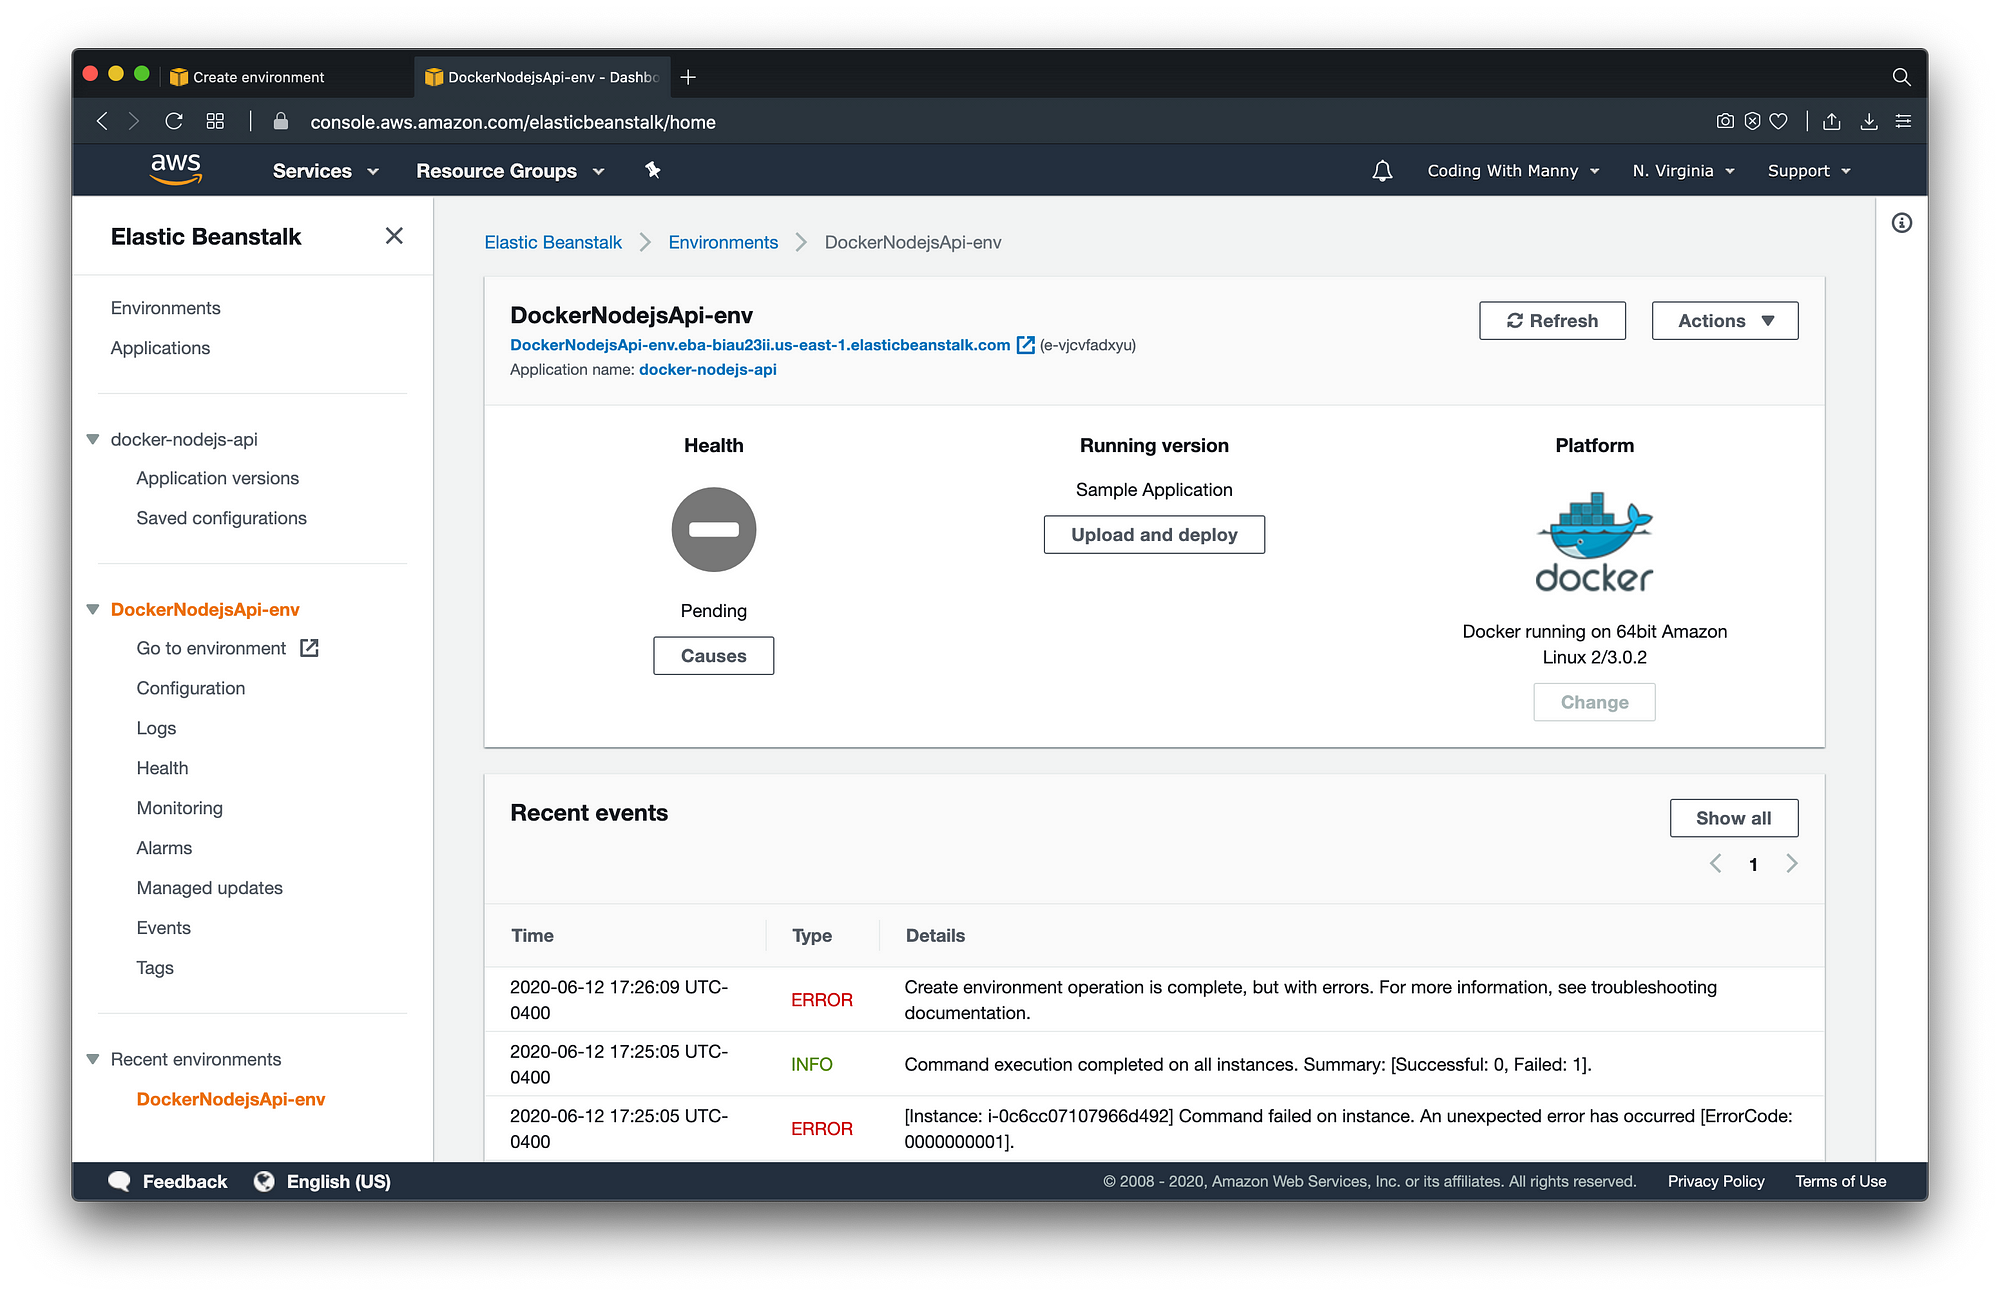
Task: Click the browser forward arrow
Action: tap(134, 122)
